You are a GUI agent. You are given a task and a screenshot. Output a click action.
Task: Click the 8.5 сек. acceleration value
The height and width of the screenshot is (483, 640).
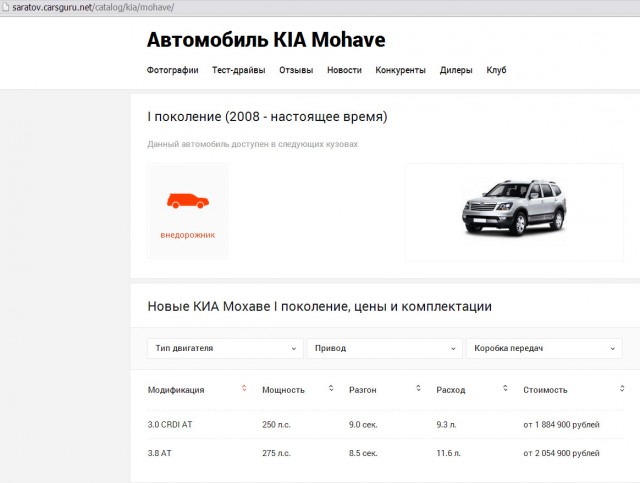click(363, 453)
